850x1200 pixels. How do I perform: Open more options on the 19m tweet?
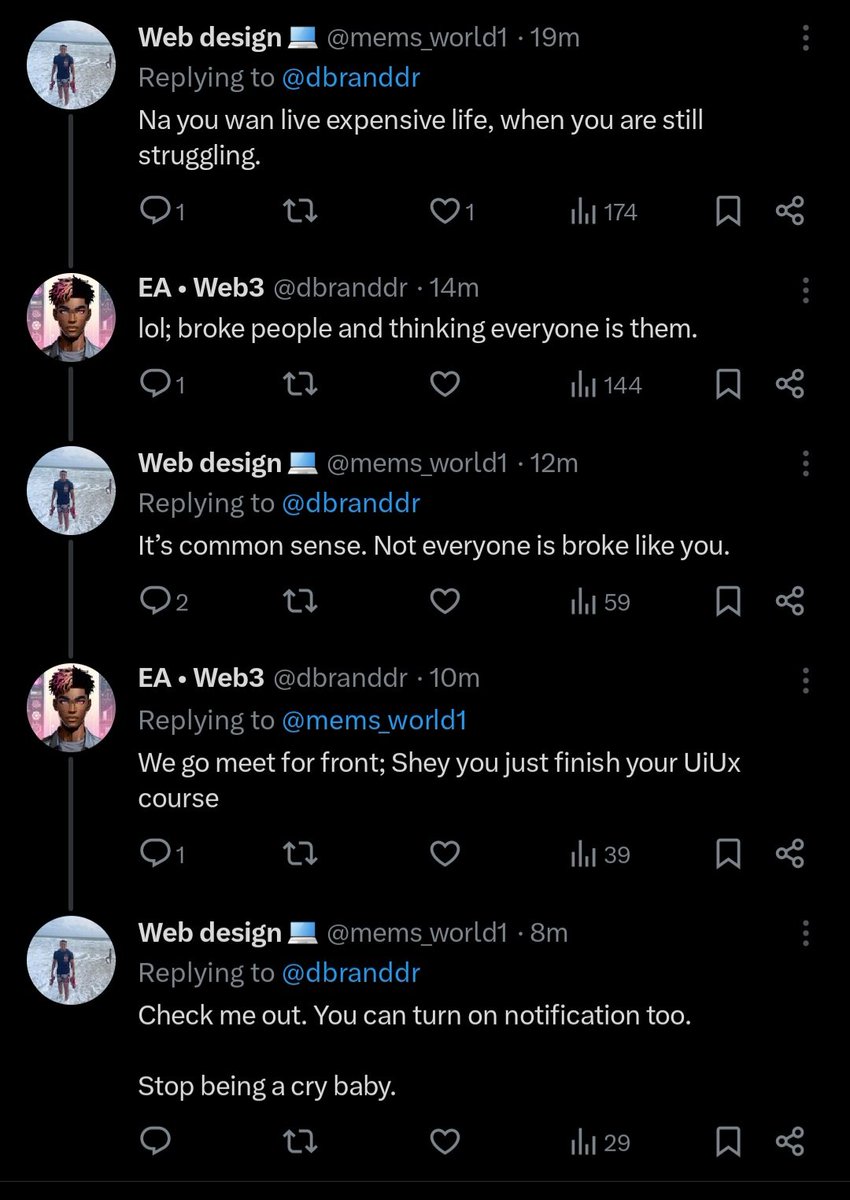tap(806, 39)
